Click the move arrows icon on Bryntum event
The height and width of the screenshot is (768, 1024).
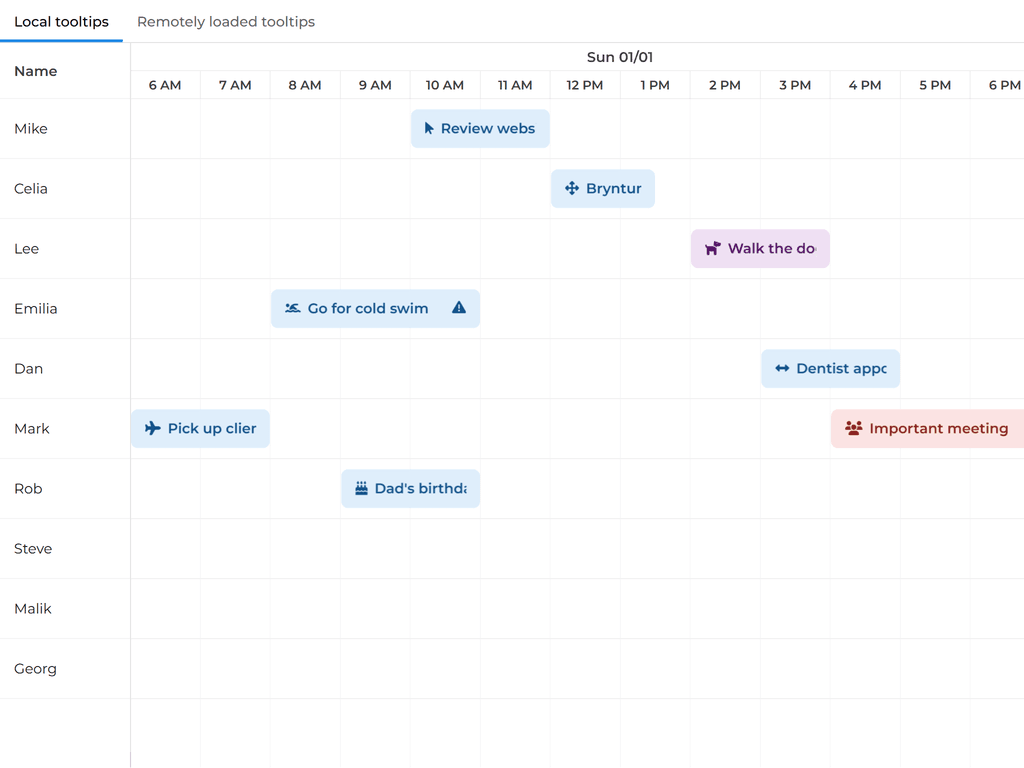click(x=572, y=189)
